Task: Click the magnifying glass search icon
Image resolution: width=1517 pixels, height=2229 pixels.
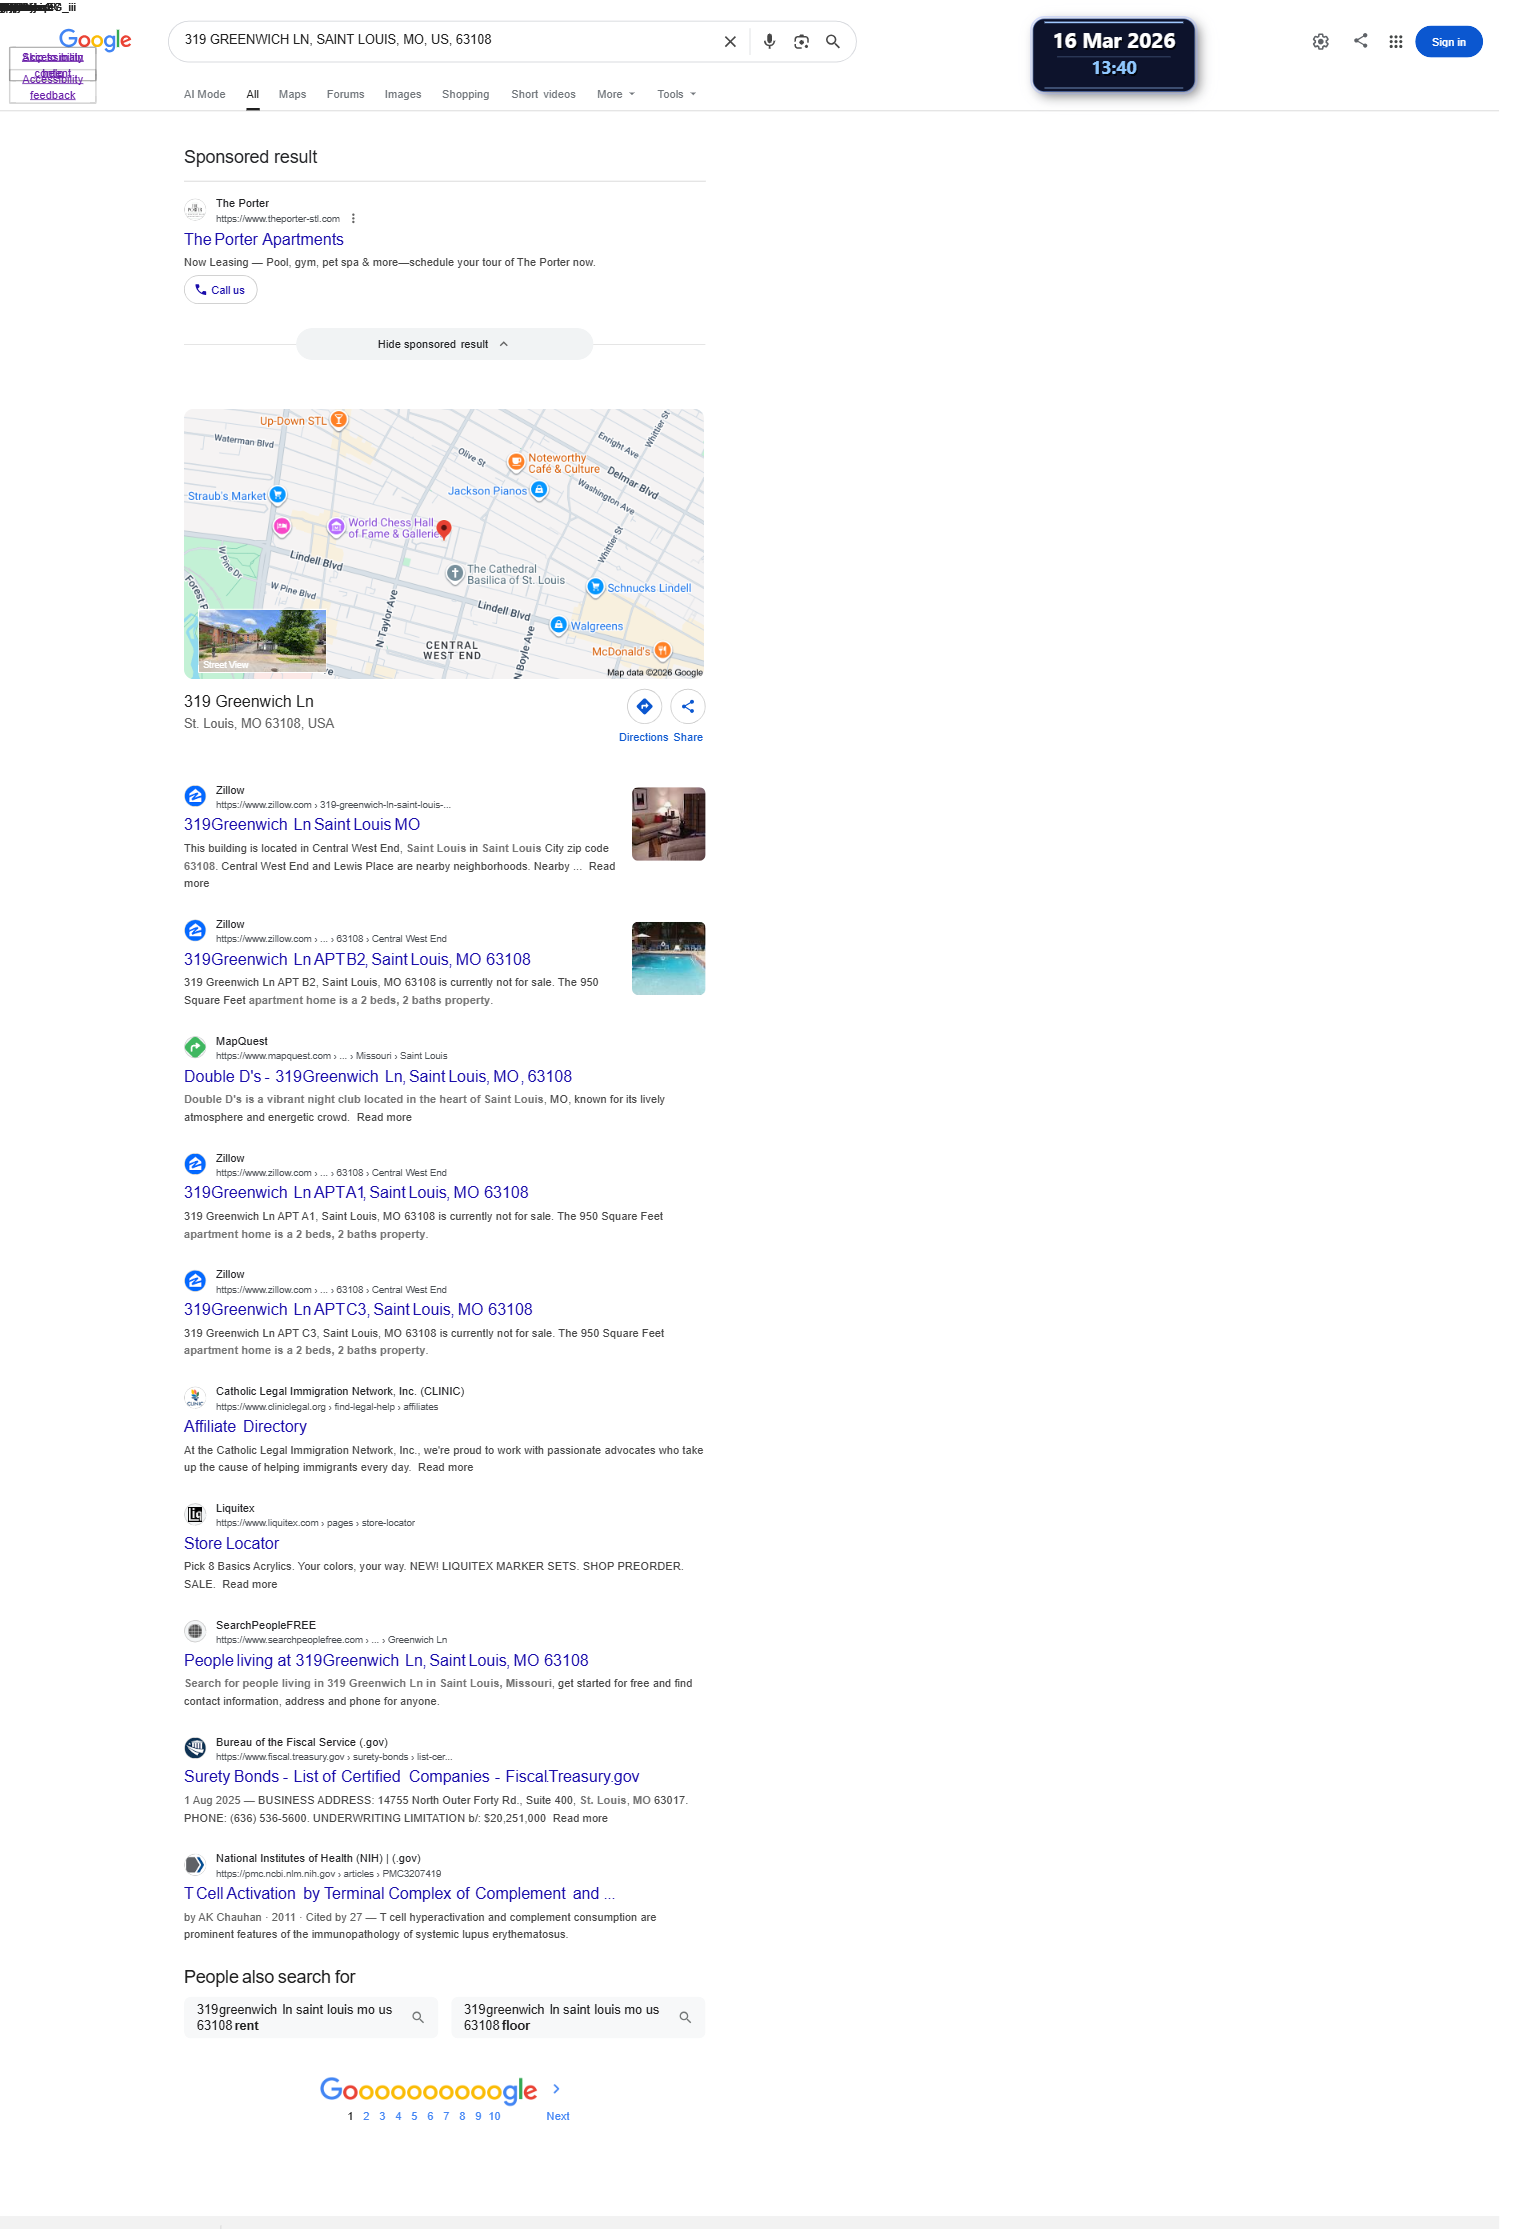Action: (x=832, y=42)
